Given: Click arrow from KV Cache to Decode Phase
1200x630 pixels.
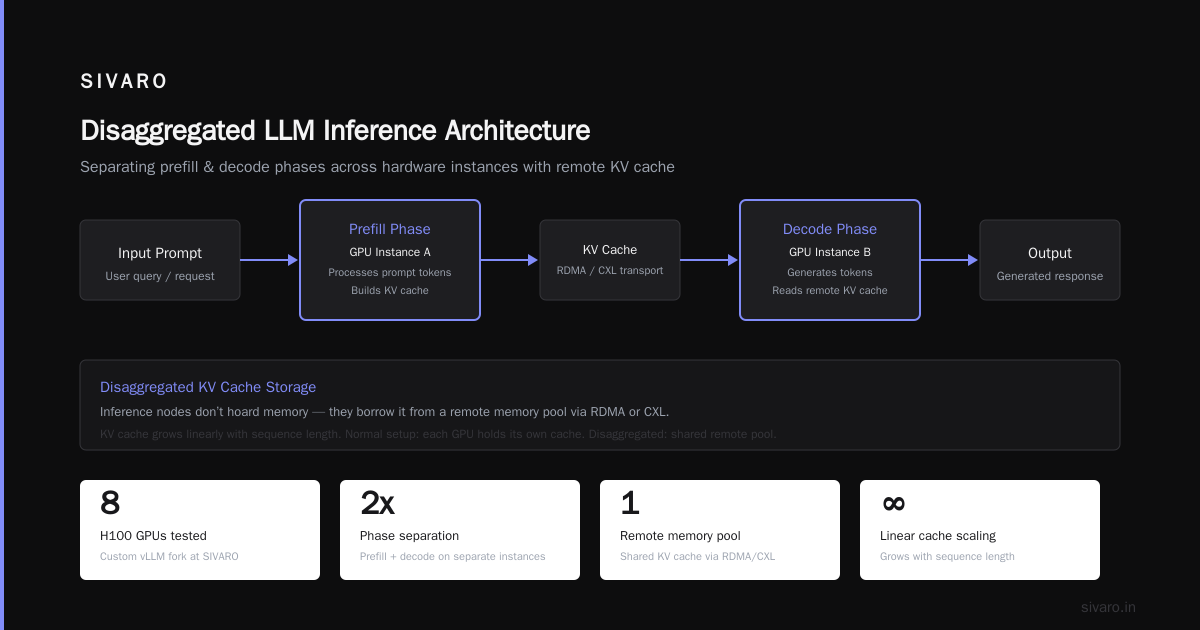Looking at the screenshot, I should (710, 260).
